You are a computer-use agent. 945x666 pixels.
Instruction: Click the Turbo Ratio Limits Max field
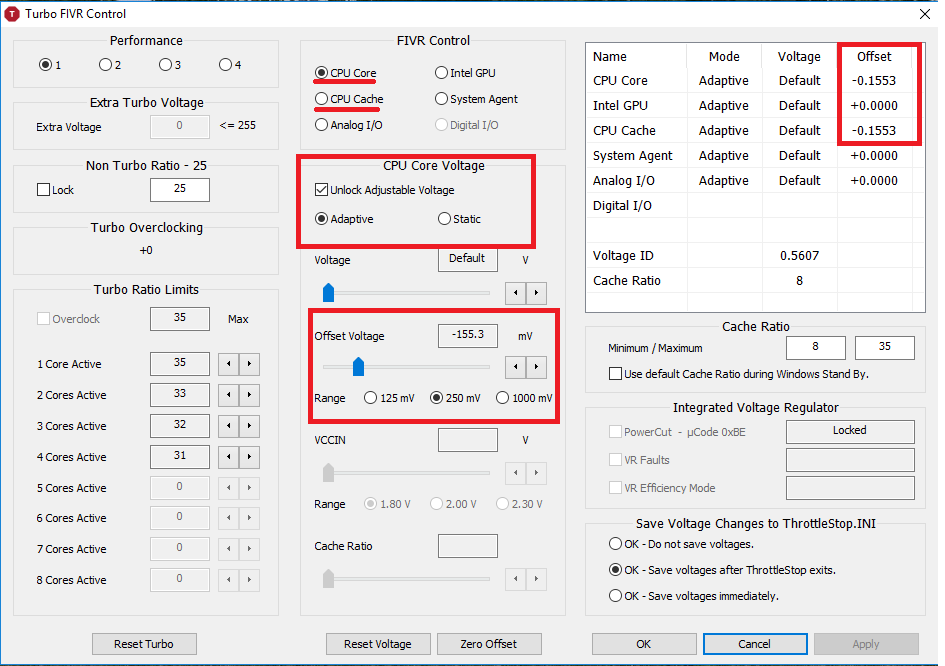(180, 318)
